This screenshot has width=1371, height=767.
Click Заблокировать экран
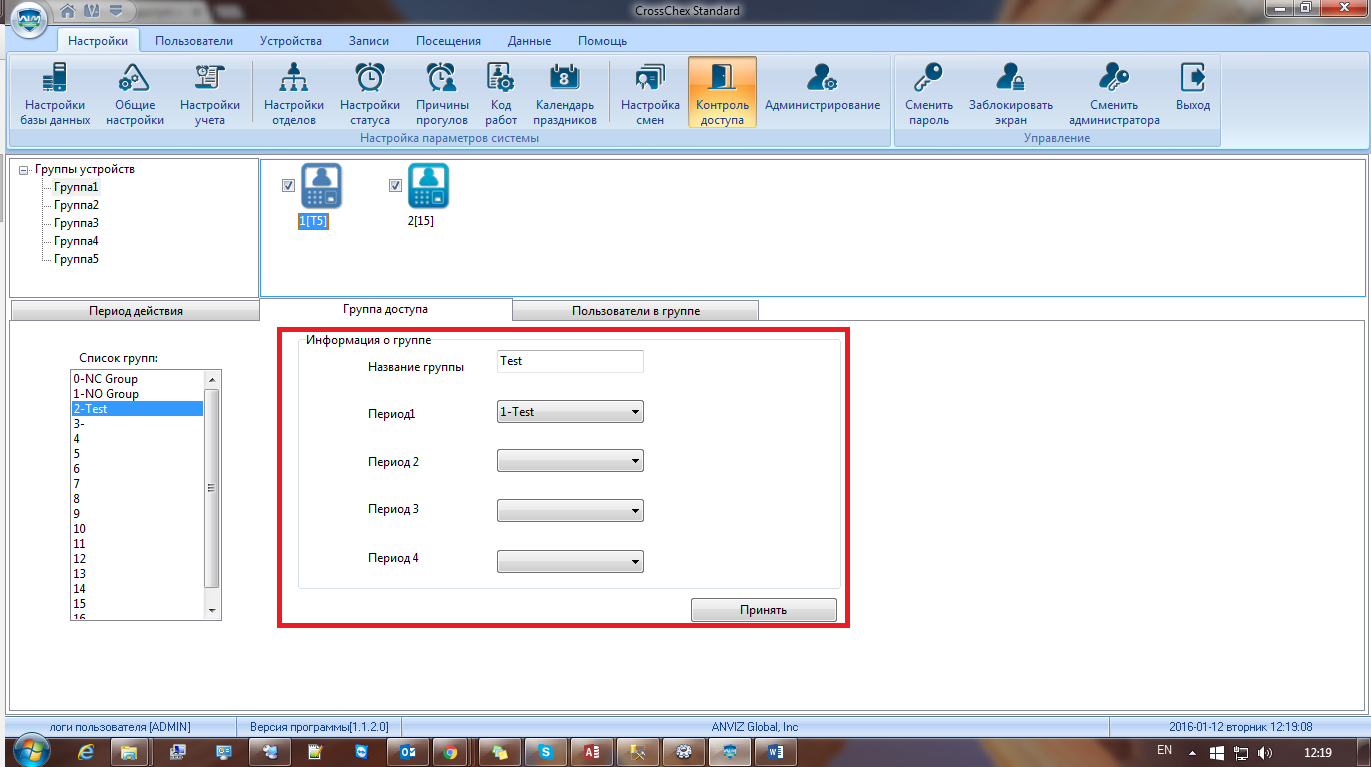click(x=1011, y=93)
